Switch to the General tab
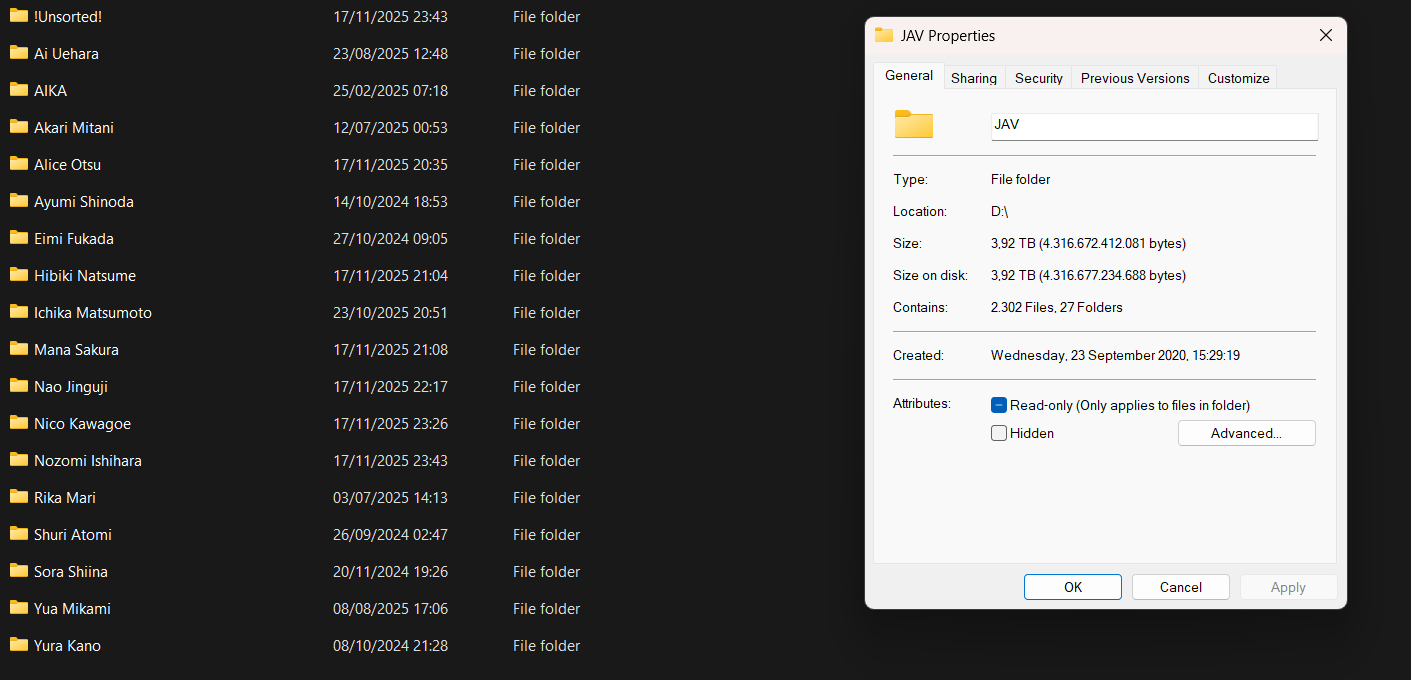Screen dimensions: 1411x680 pyautogui.click(x=909, y=76)
